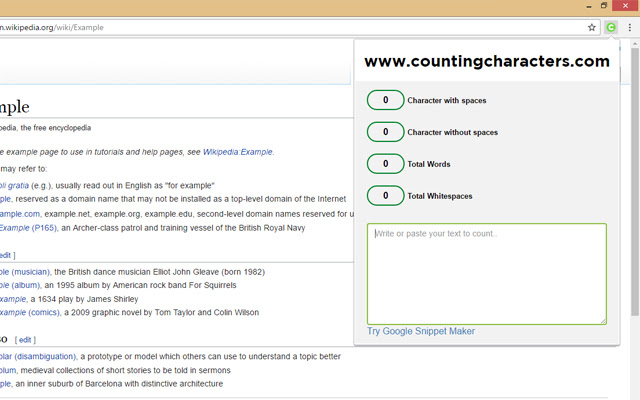Screen dimensions: 640x400
Task: Click into the 'Write or paste your text' box
Action: coord(487,274)
